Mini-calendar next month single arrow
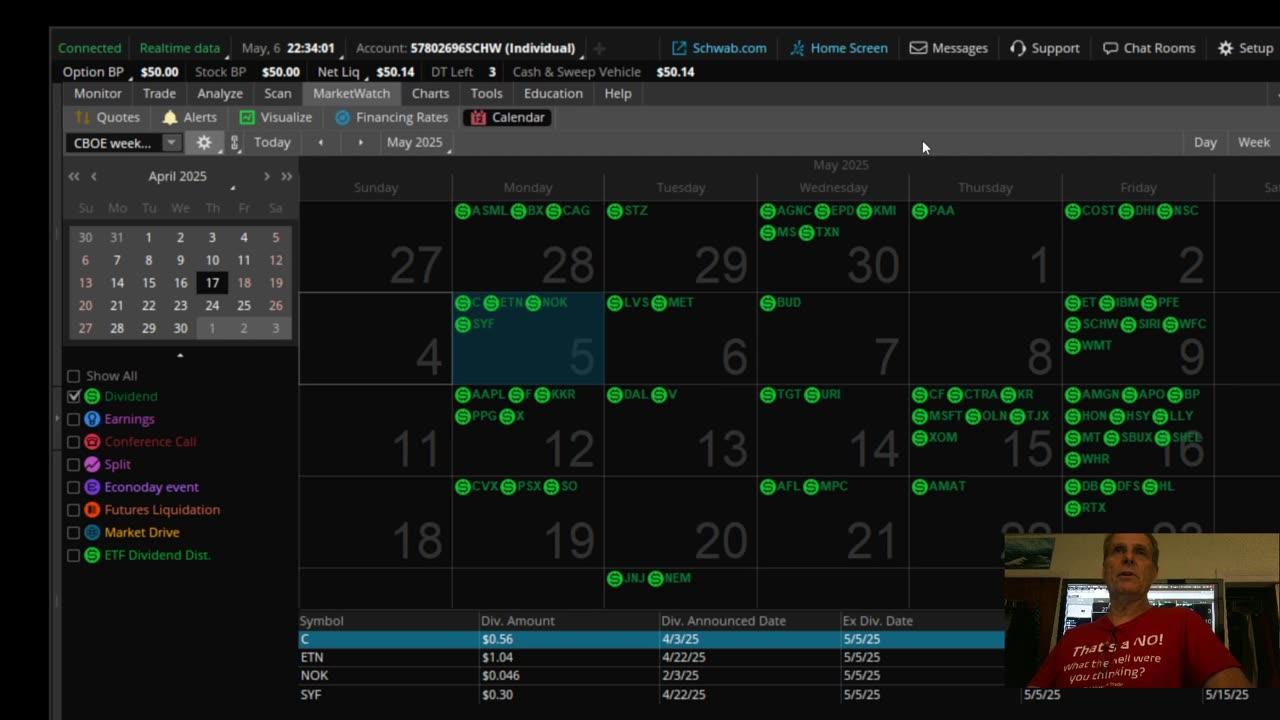The image size is (1280, 720). [266, 176]
